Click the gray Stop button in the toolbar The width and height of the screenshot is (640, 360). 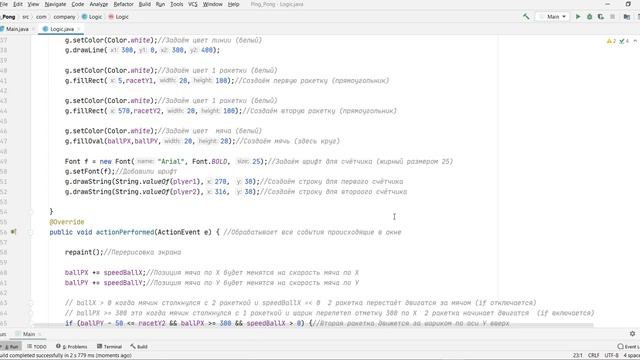[612, 17]
